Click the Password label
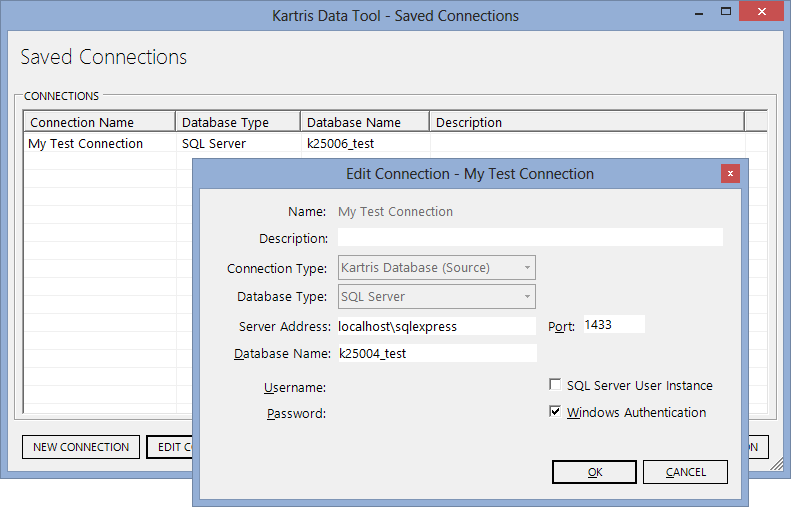The width and height of the screenshot is (791, 507). coord(297,414)
